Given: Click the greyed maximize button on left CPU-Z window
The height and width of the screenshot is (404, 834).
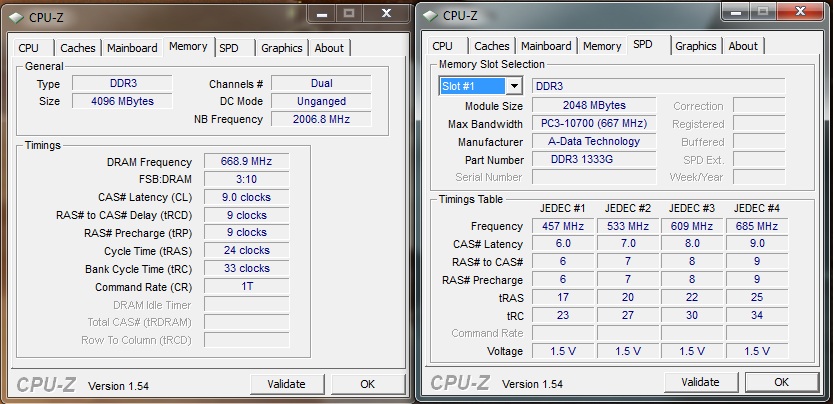Looking at the screenshot, I should [x=350, y=14].
